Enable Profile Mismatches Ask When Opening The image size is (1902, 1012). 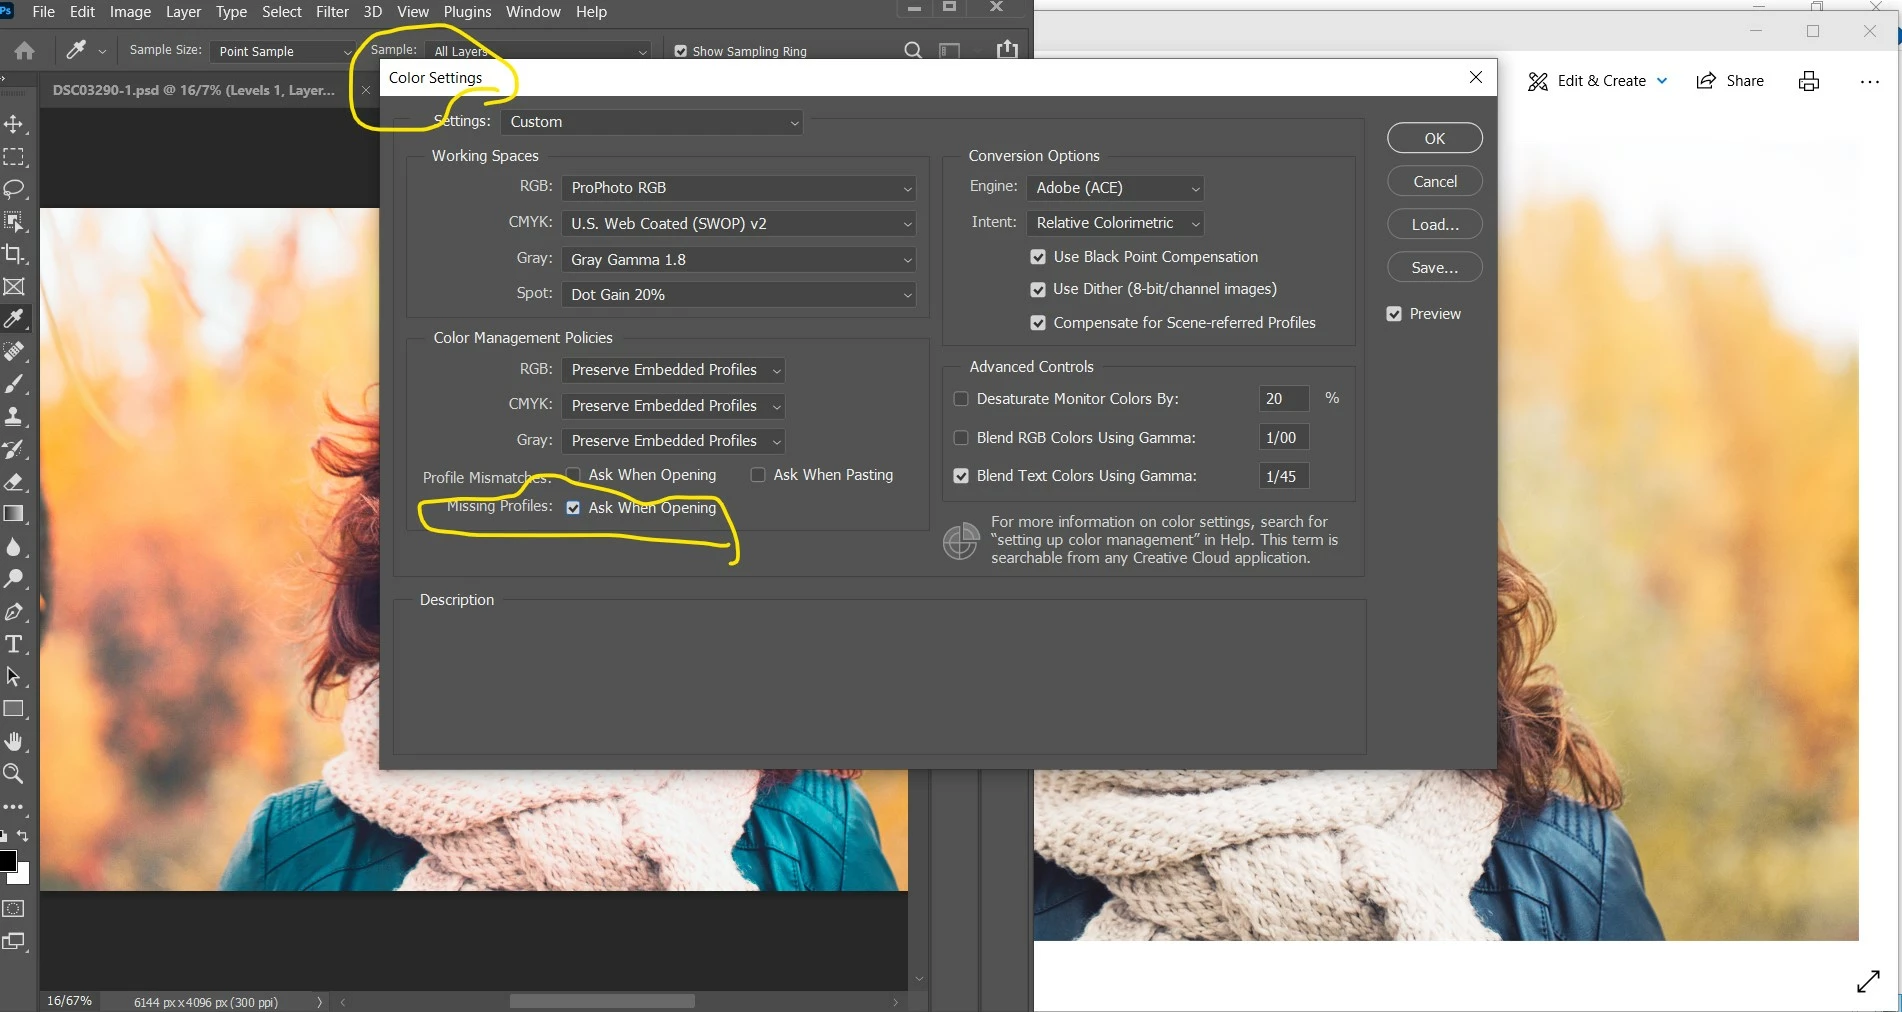(x=573, y=474)
